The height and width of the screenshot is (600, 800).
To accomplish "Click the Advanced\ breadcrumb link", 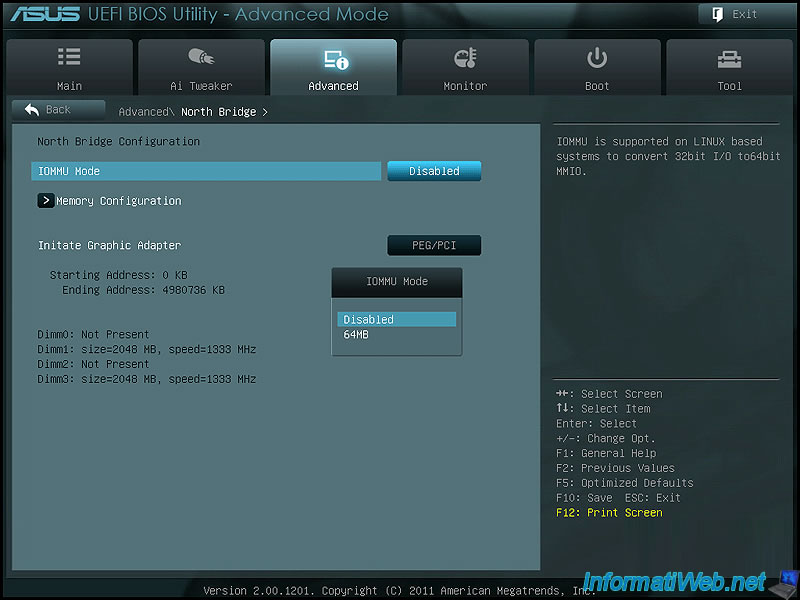I will coord(146,112).
